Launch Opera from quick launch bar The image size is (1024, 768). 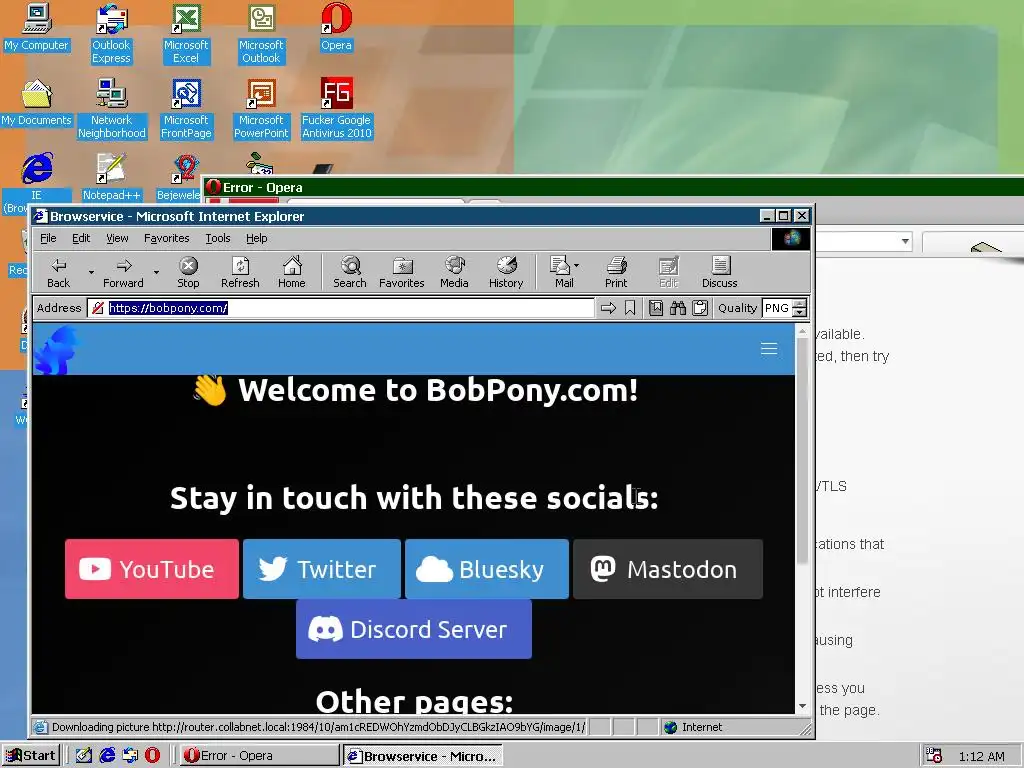click(152, 755)
